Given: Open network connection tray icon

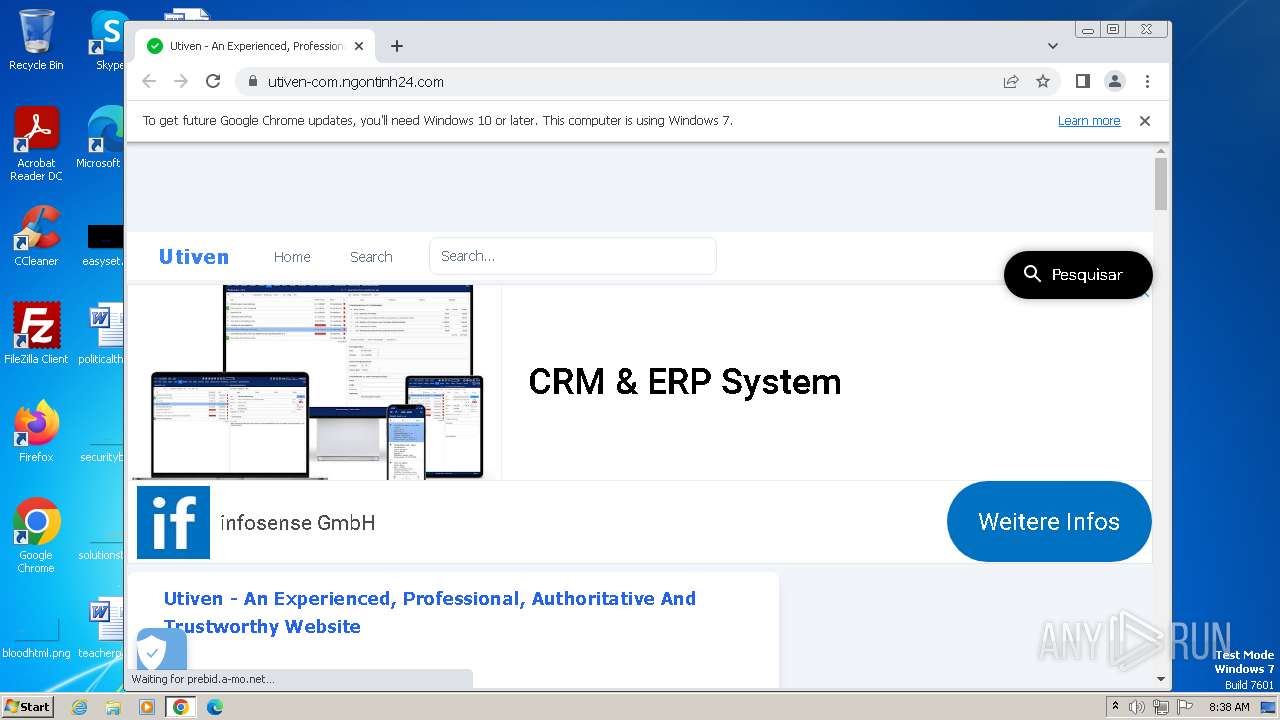Looking at the screenshot, I should click(1160, 707).
